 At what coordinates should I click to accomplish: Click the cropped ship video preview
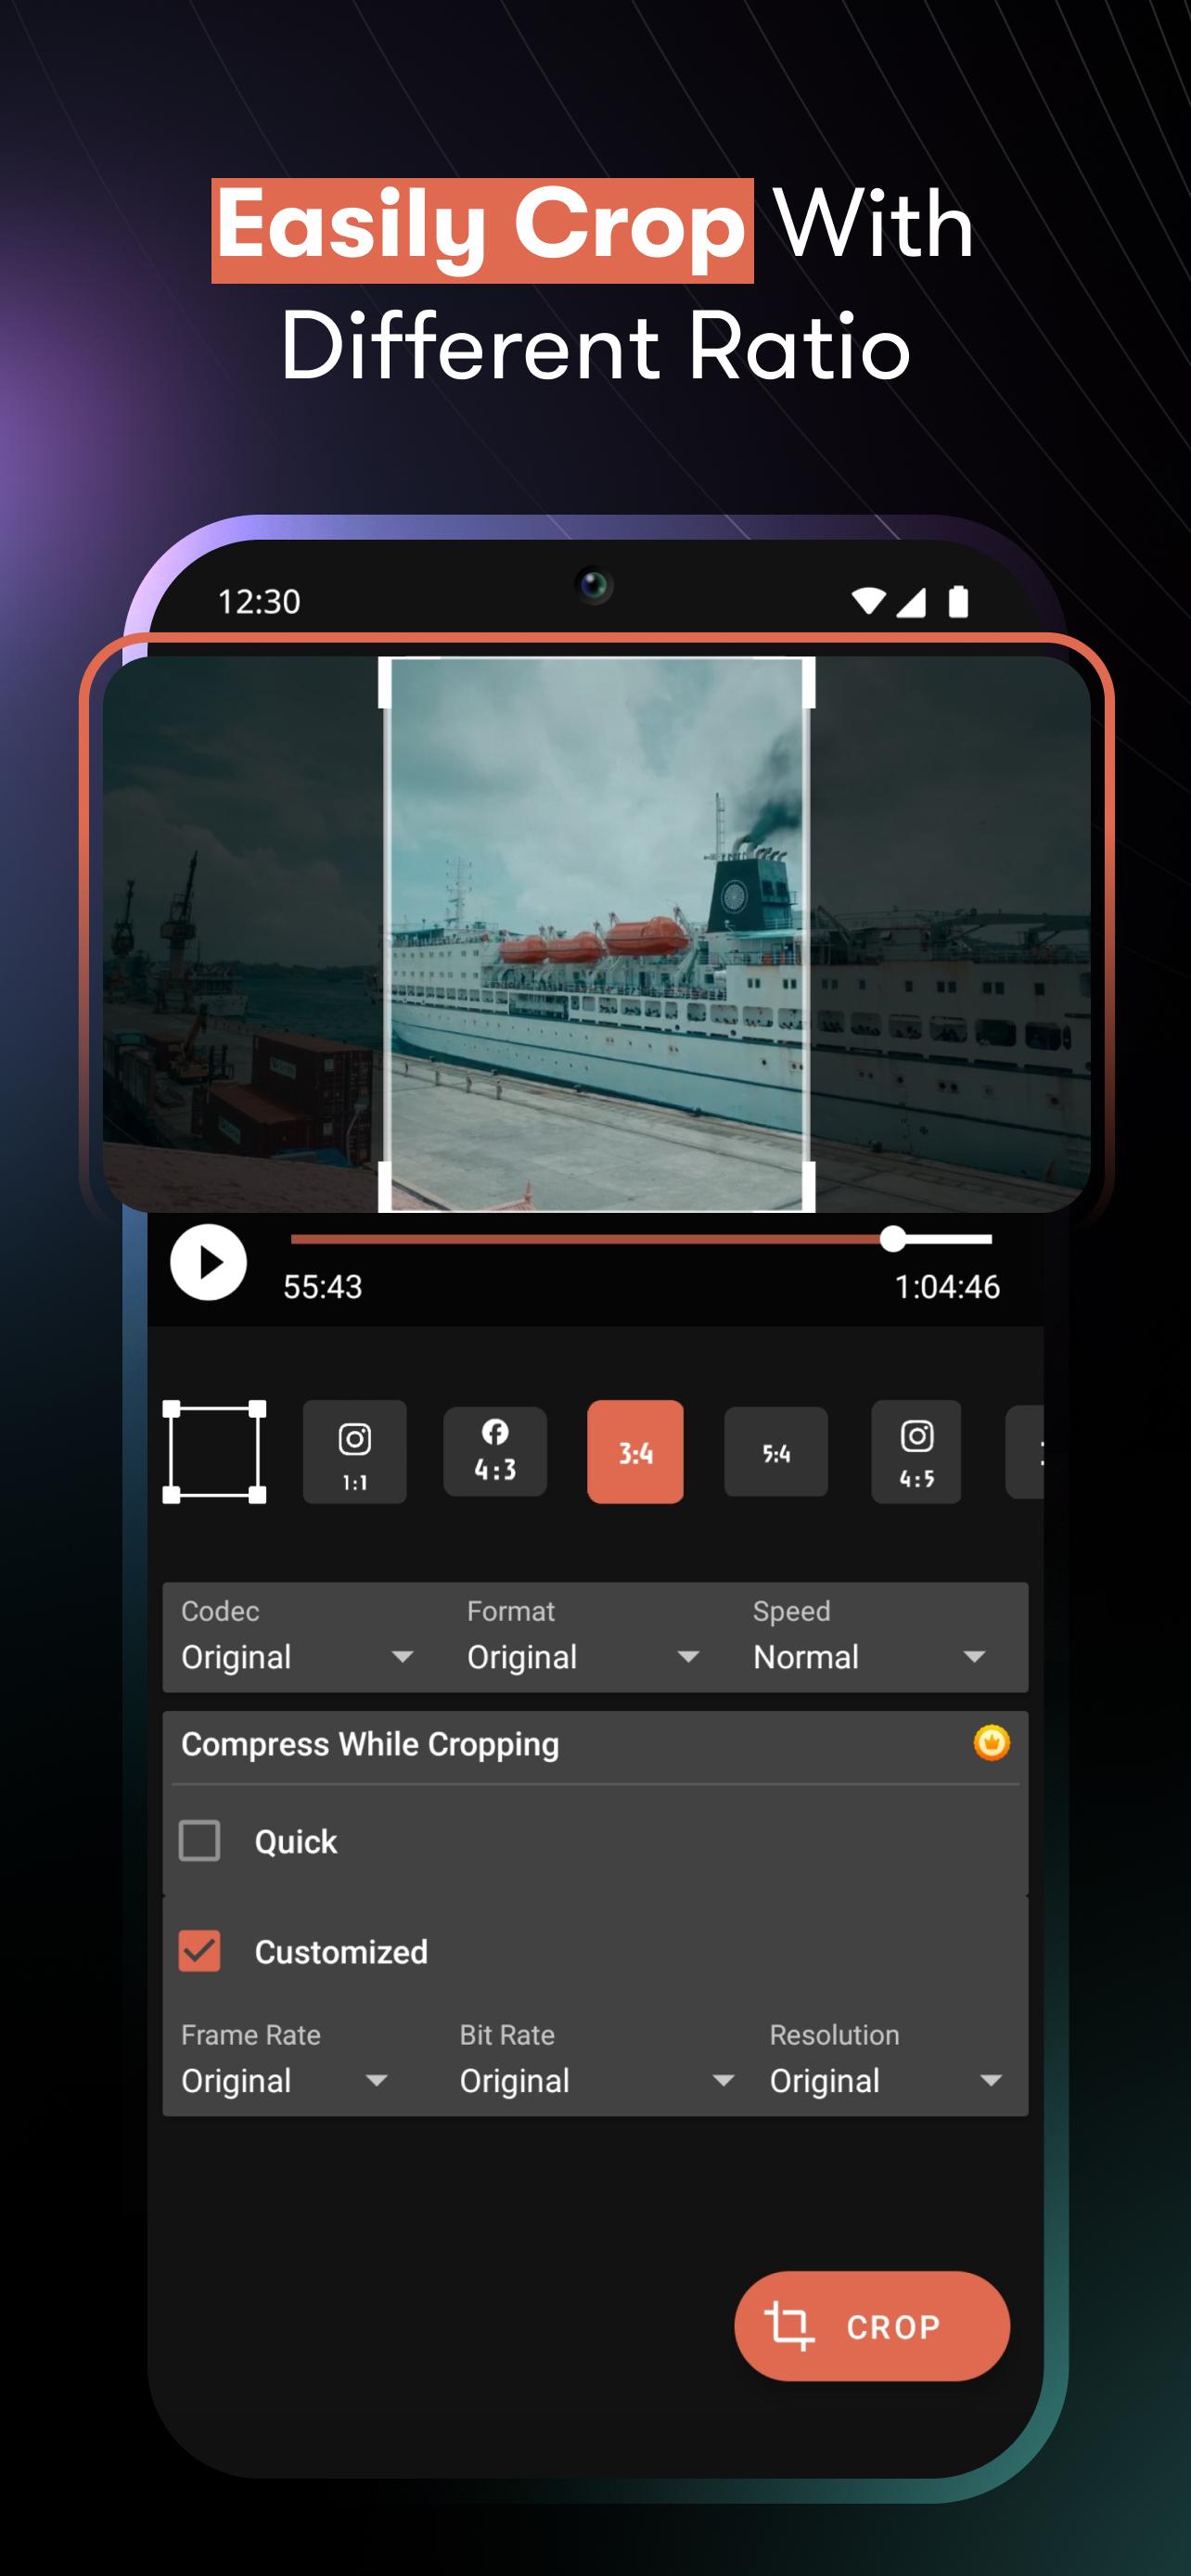[x=596, y=934]
